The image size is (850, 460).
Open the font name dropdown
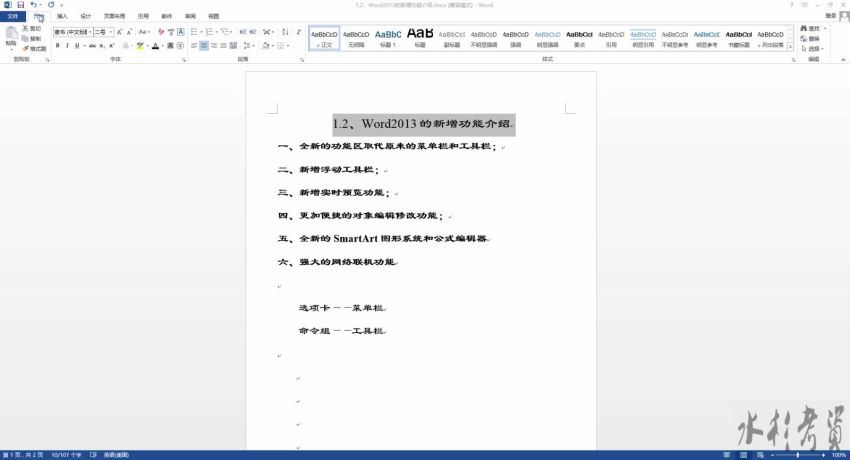(90, 32)
